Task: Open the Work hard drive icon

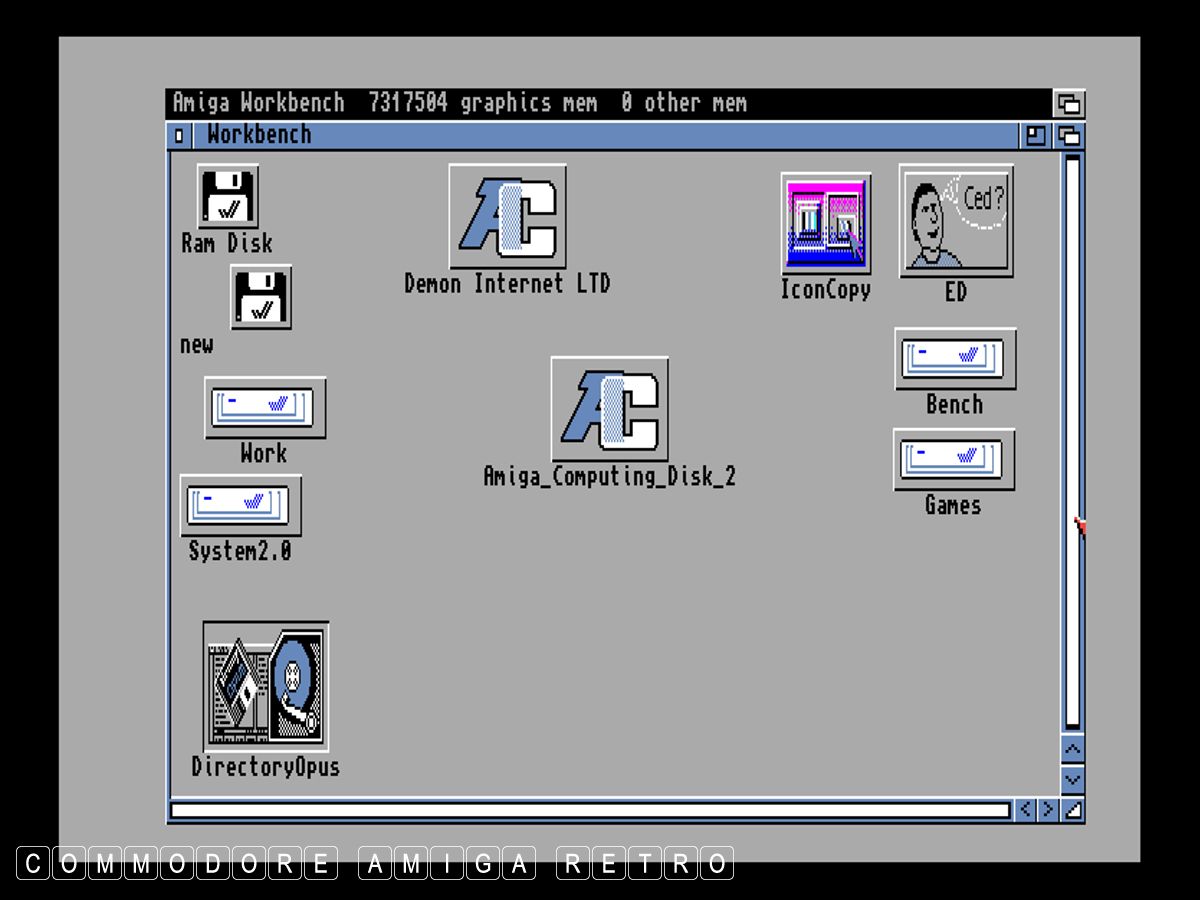Action: click(x=265, y=407)
